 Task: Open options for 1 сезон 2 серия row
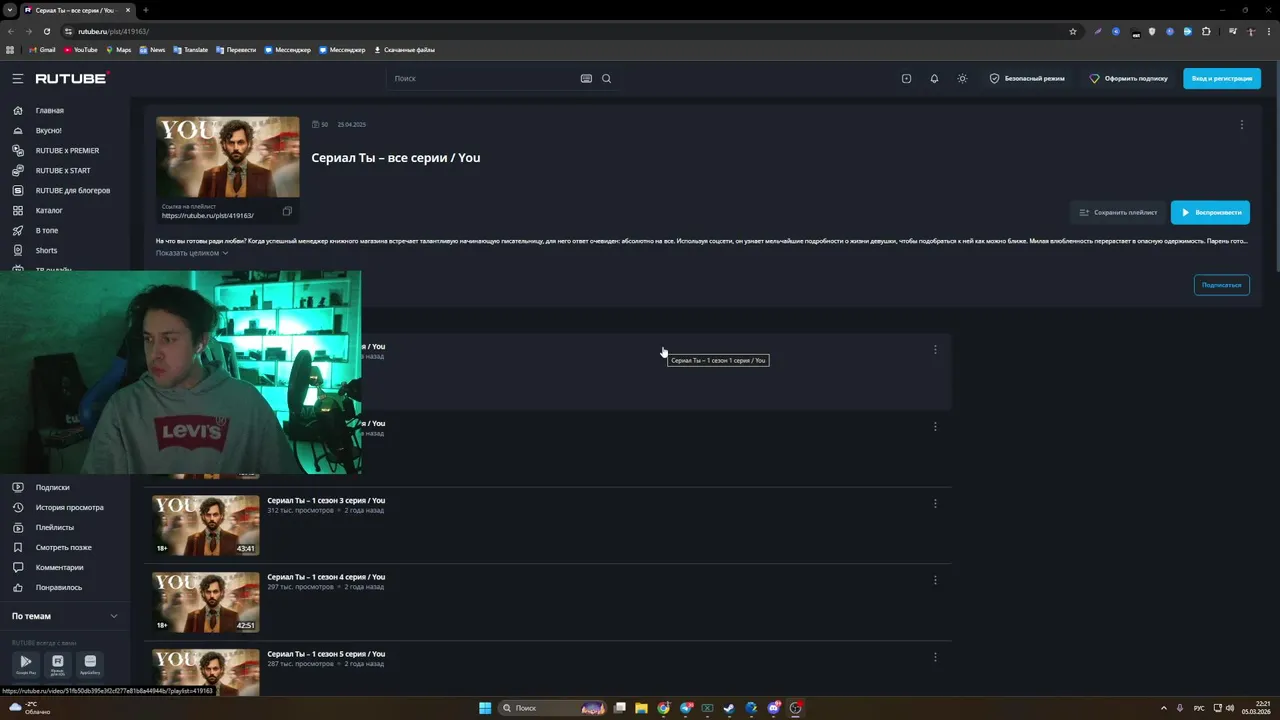point(935,426)
